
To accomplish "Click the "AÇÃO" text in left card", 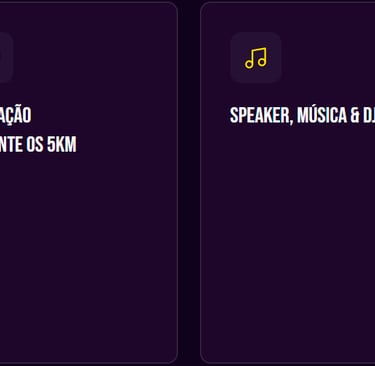I will point(16,116).
